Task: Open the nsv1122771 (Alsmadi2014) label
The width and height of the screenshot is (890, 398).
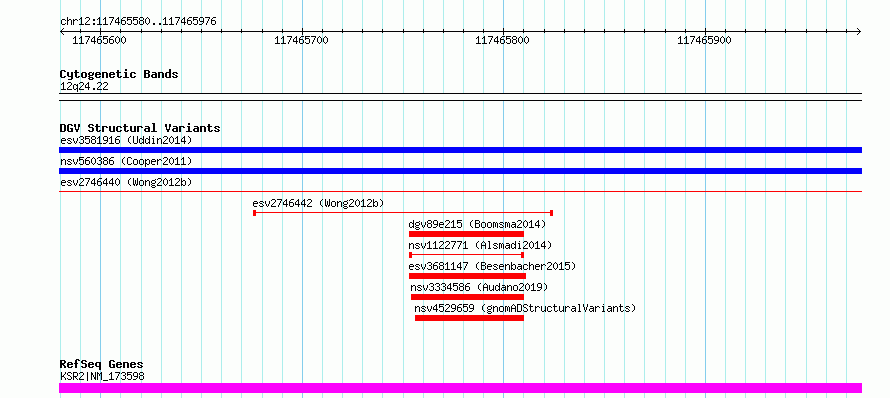Action: click(480, 245)
